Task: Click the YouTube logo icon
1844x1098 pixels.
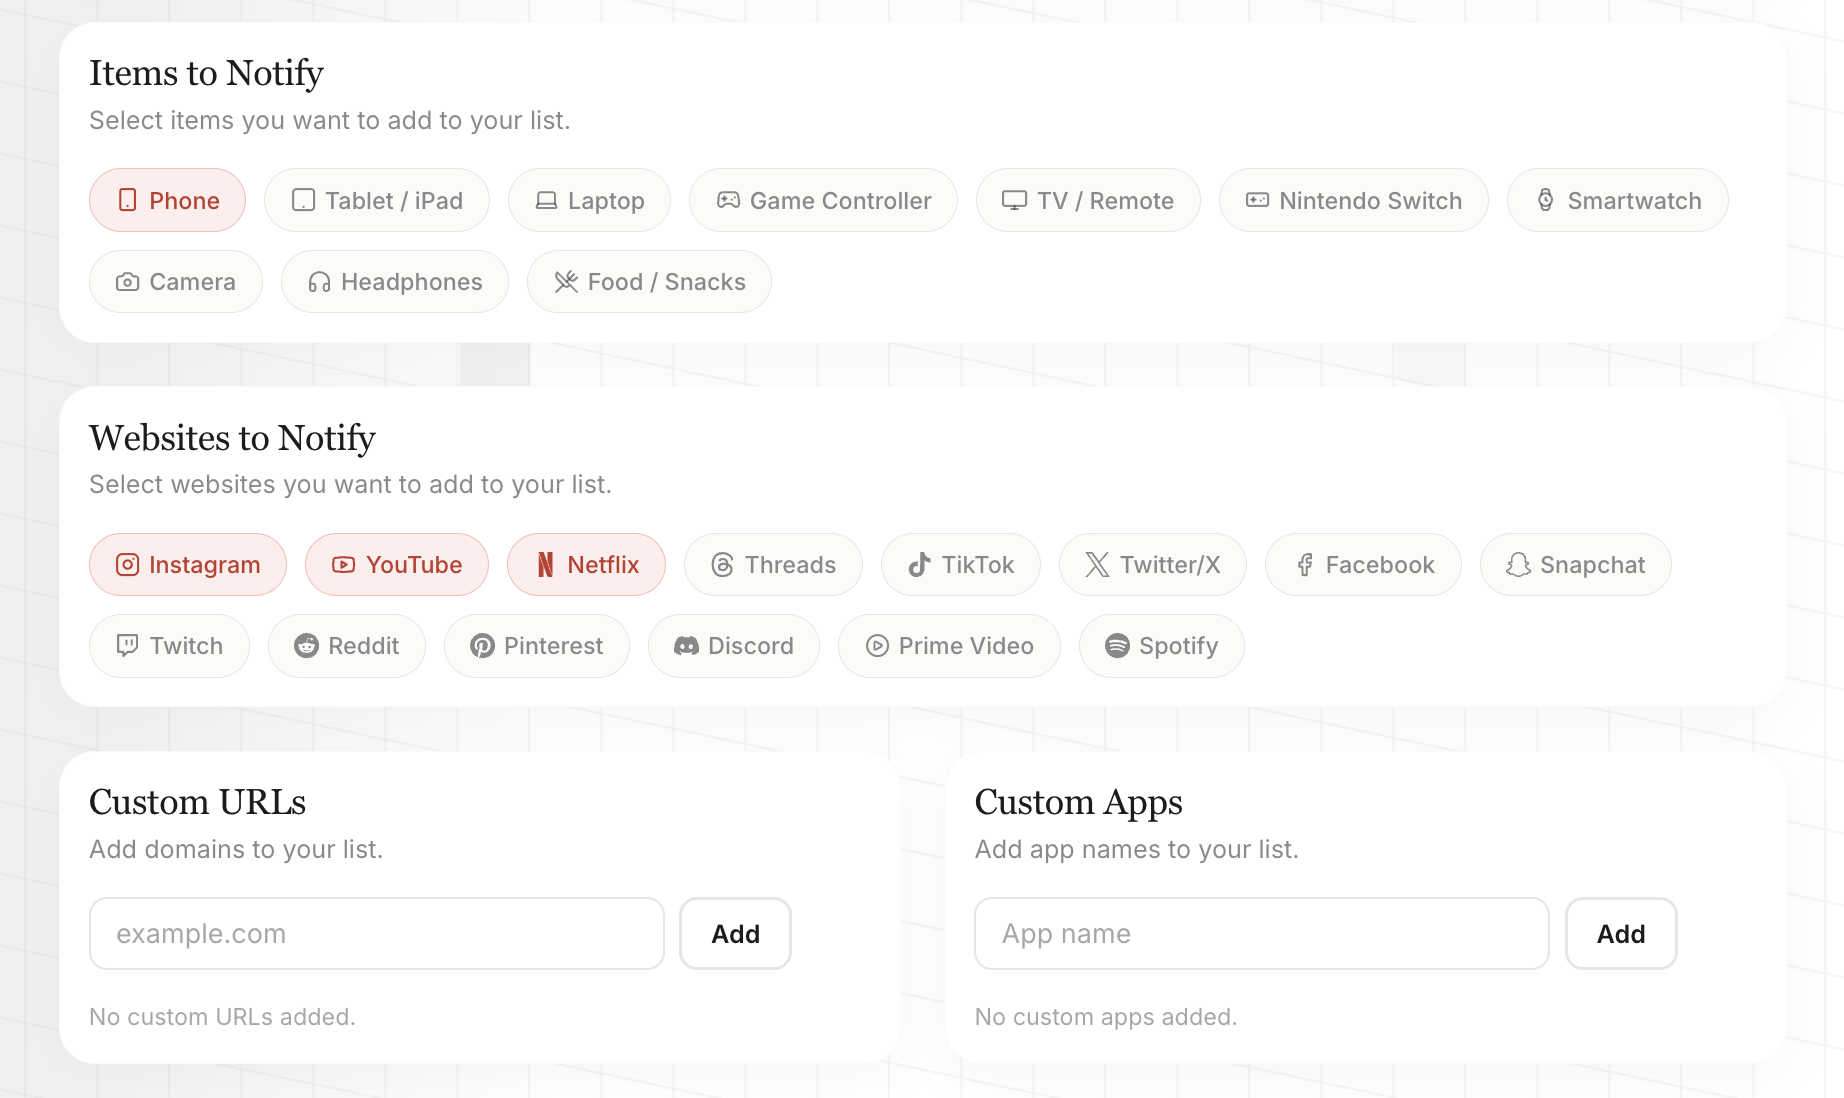Action: coord(344,565)
